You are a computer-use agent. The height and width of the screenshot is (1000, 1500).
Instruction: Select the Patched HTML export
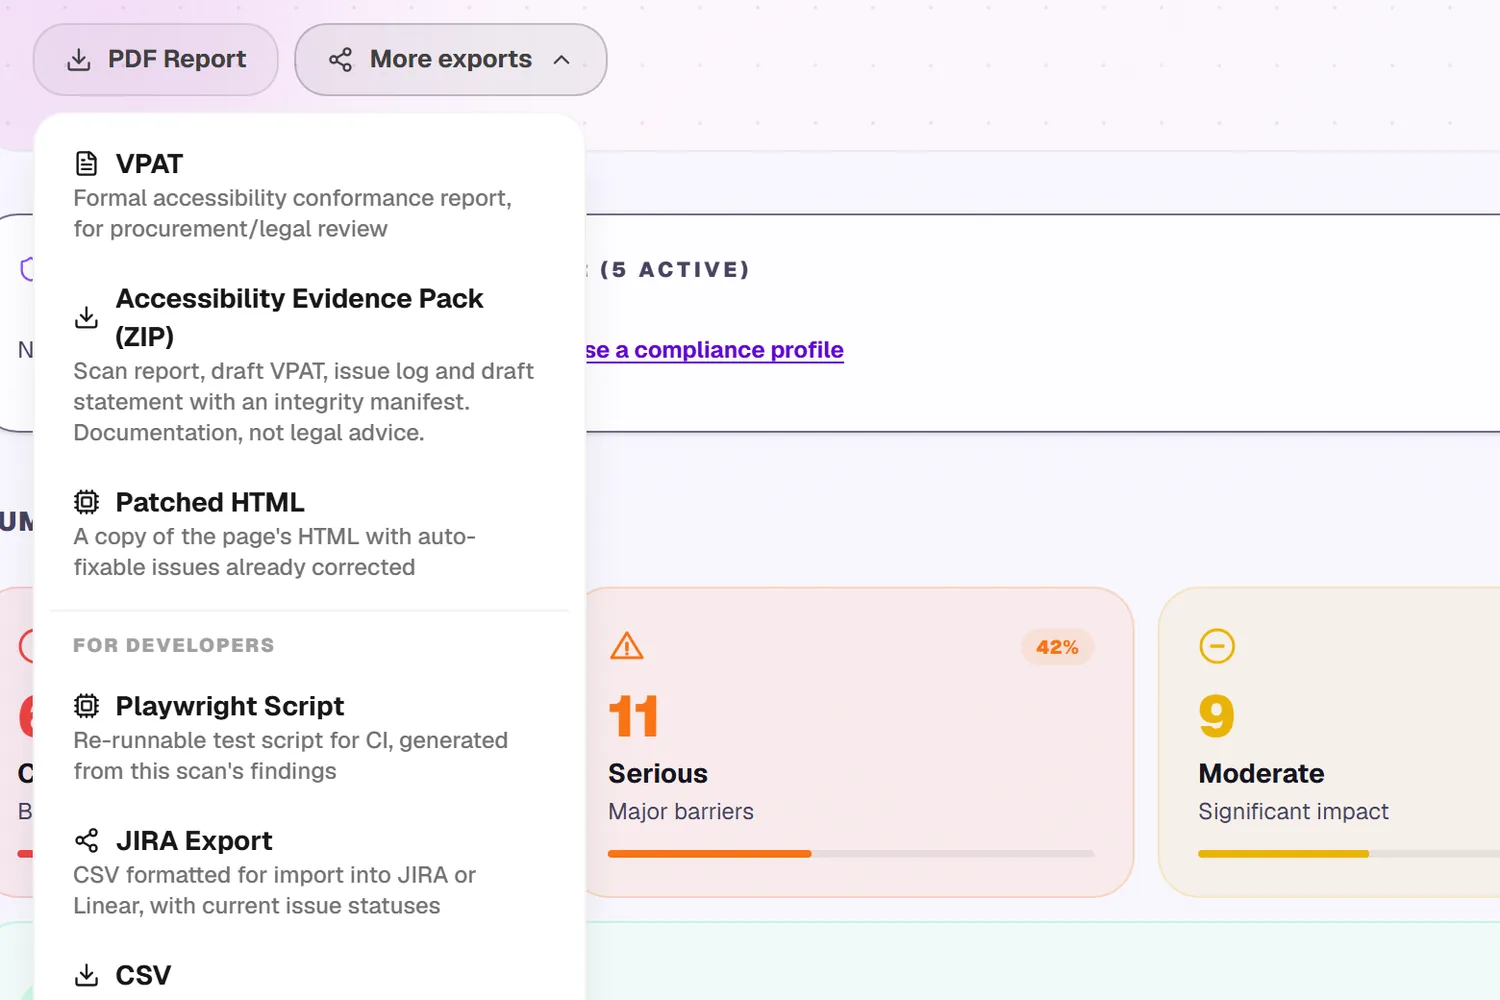coord(309,533)
